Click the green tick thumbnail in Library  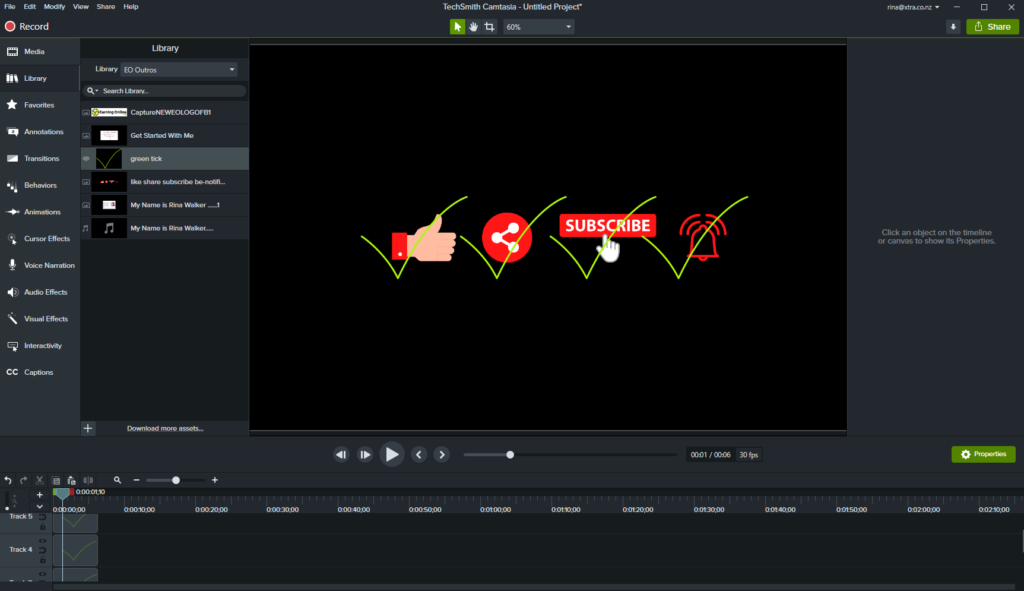[x=109, y=159]
